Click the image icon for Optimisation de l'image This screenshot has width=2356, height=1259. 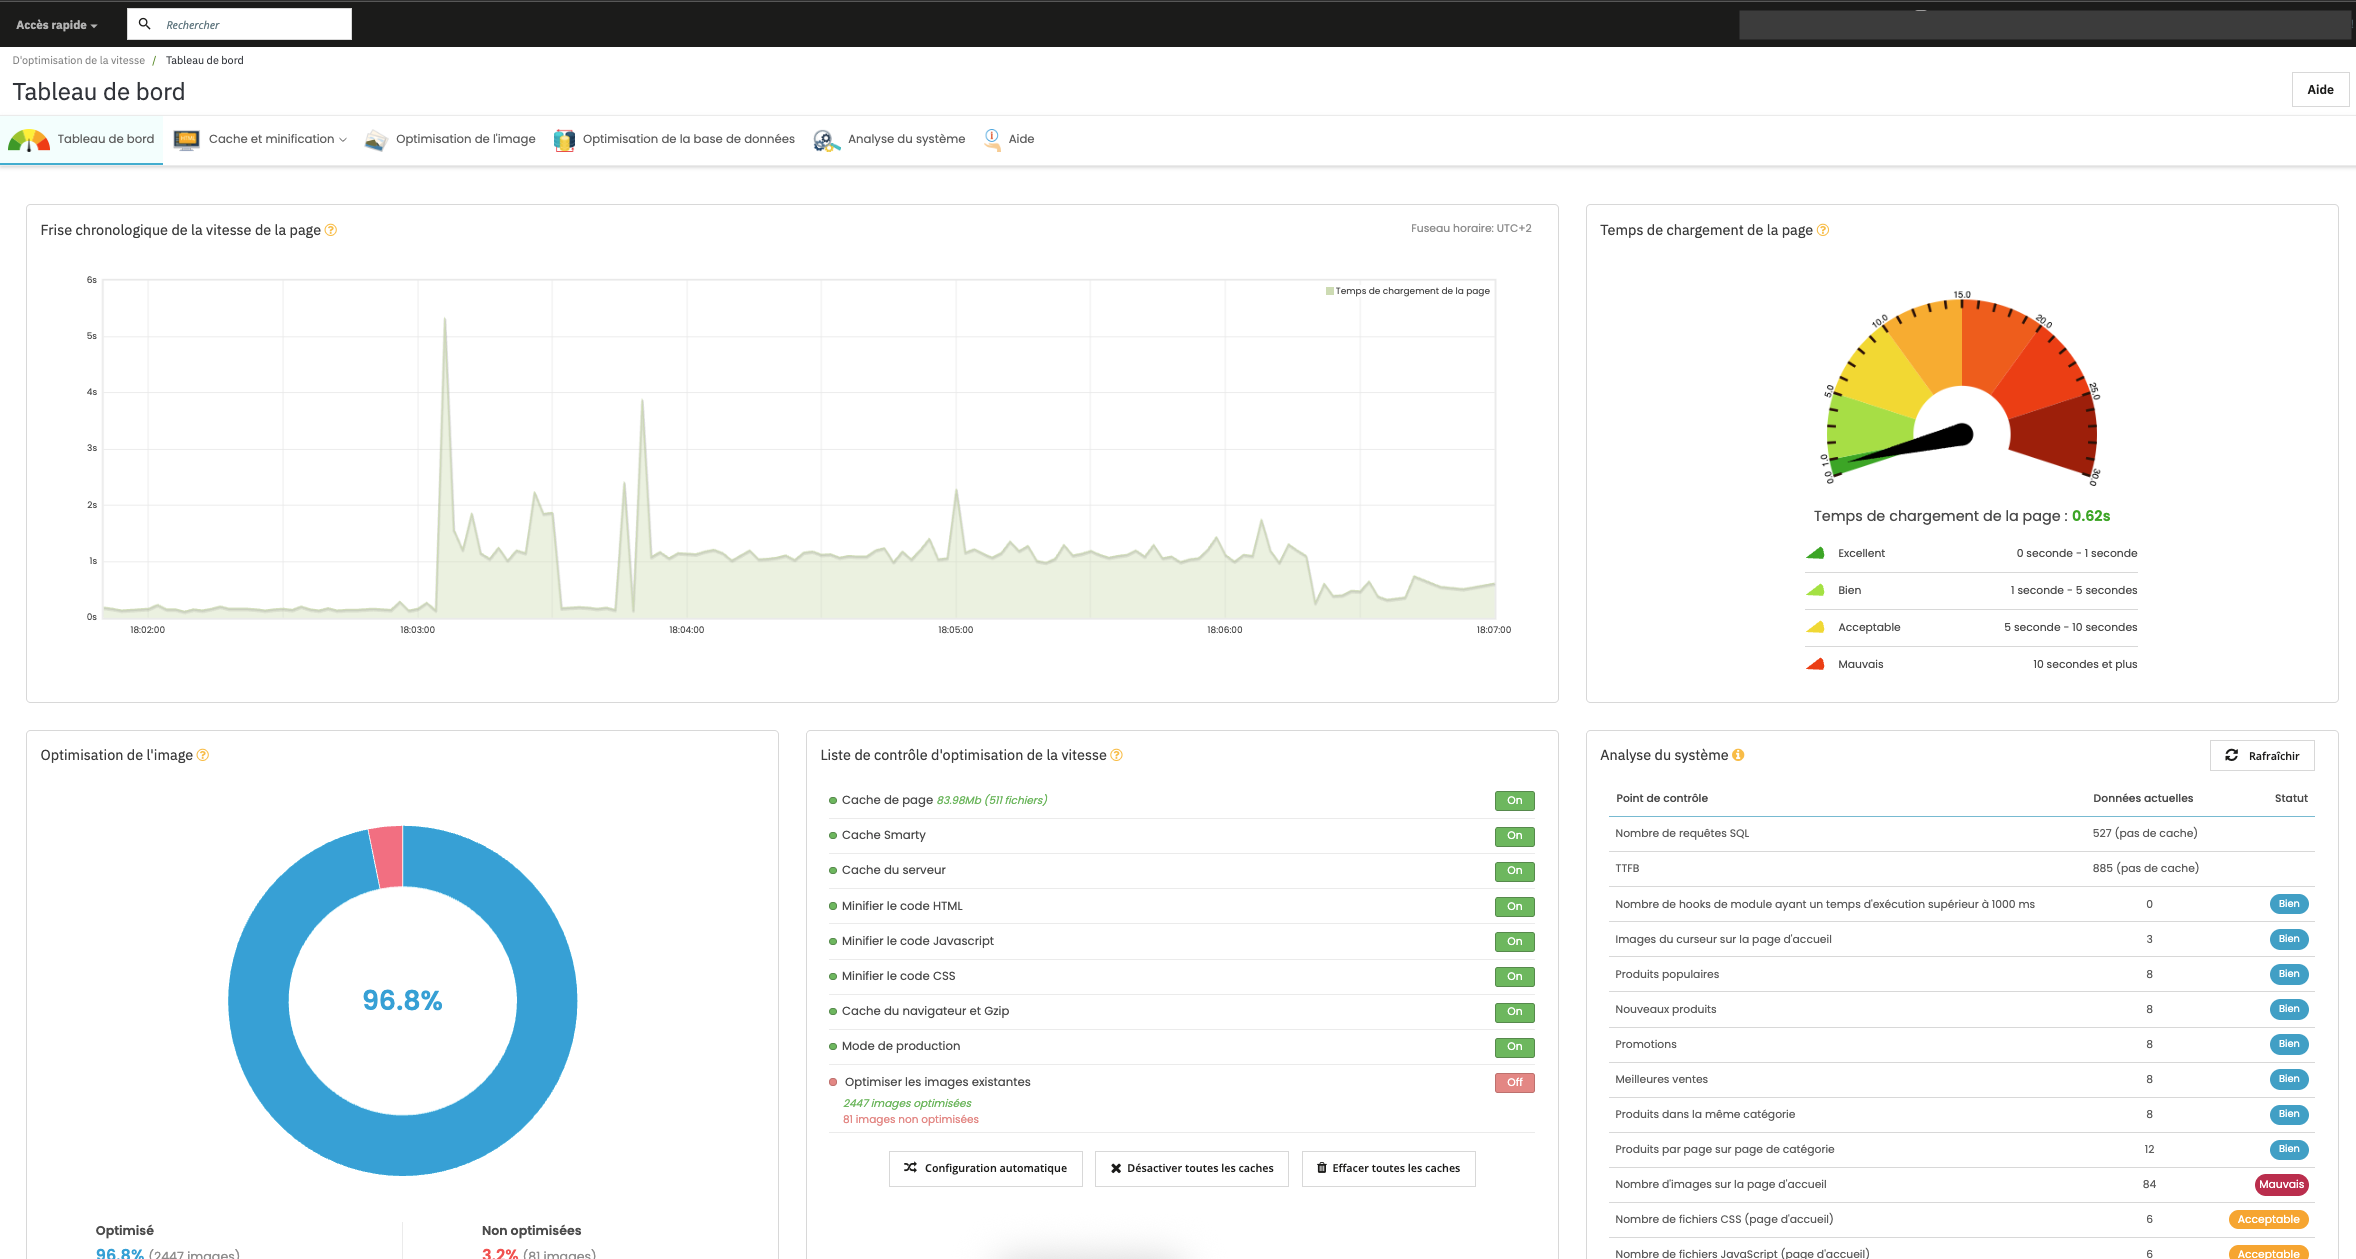coord(376,140)
